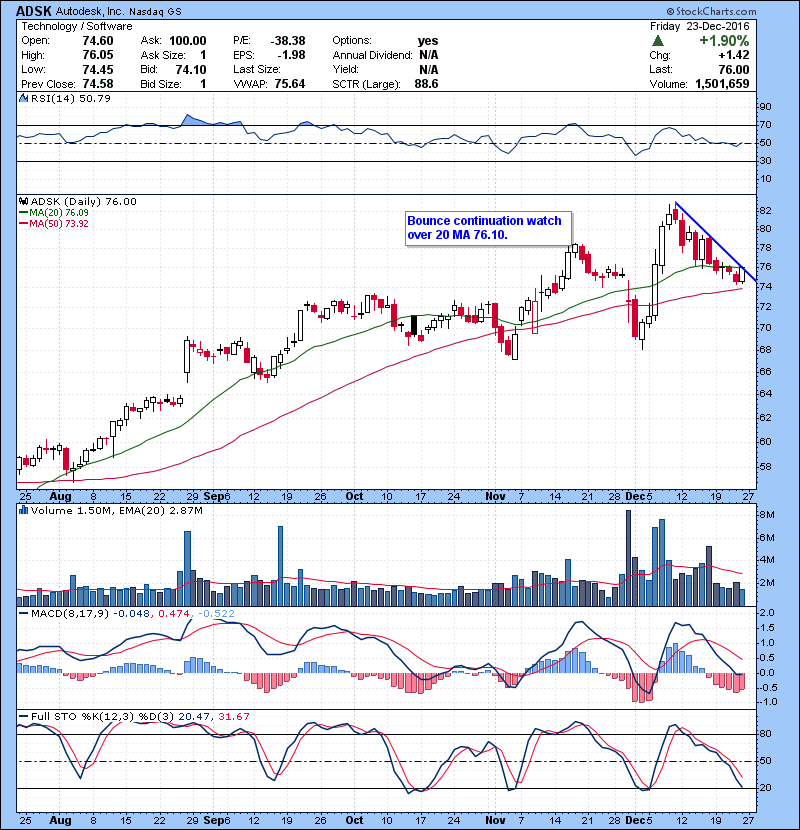This screenshot has width=800, height=830.
Task: Click the RSI(14) indicator panel icon
Action: click(23, 98)
